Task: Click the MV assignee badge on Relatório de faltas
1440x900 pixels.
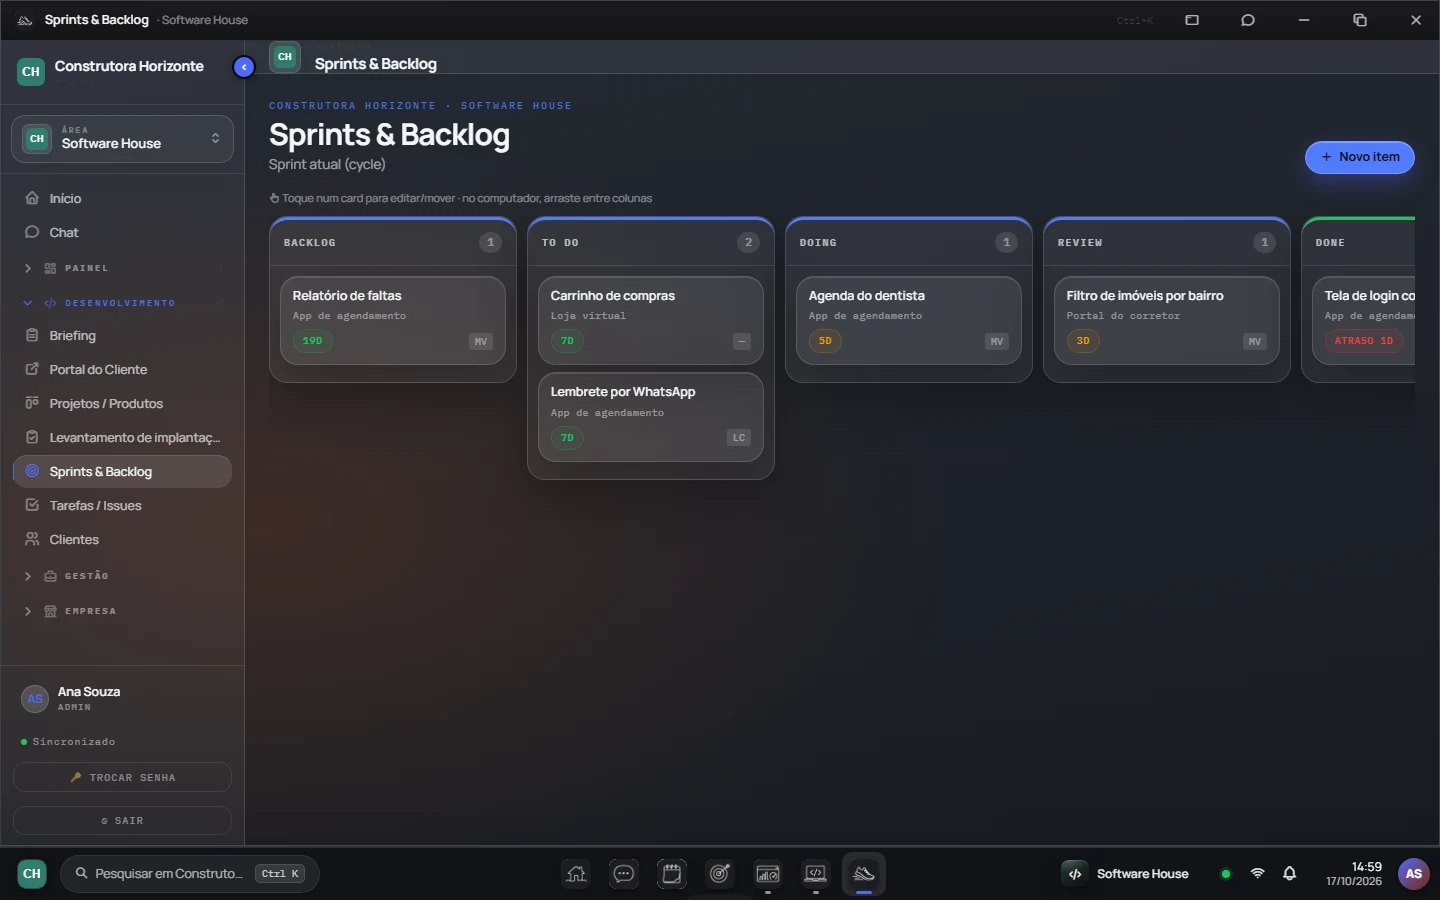Action: [481, 341]
